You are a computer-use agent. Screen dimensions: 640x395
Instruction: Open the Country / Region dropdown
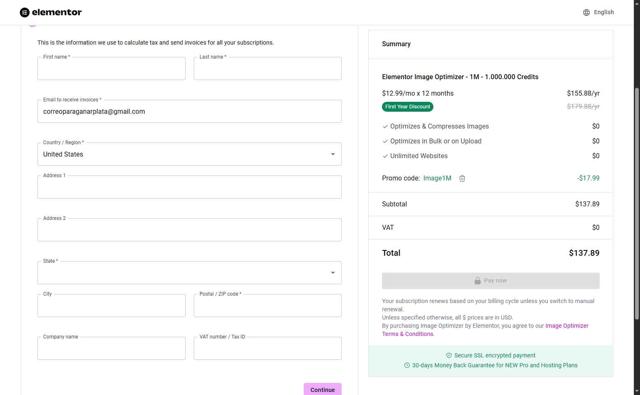(189, 154)
